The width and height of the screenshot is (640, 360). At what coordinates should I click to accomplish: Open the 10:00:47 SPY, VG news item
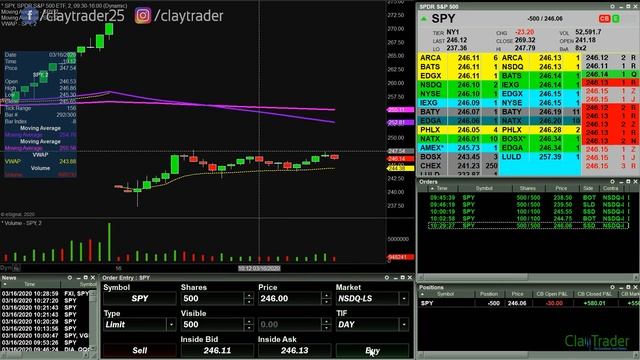point(45,335)
